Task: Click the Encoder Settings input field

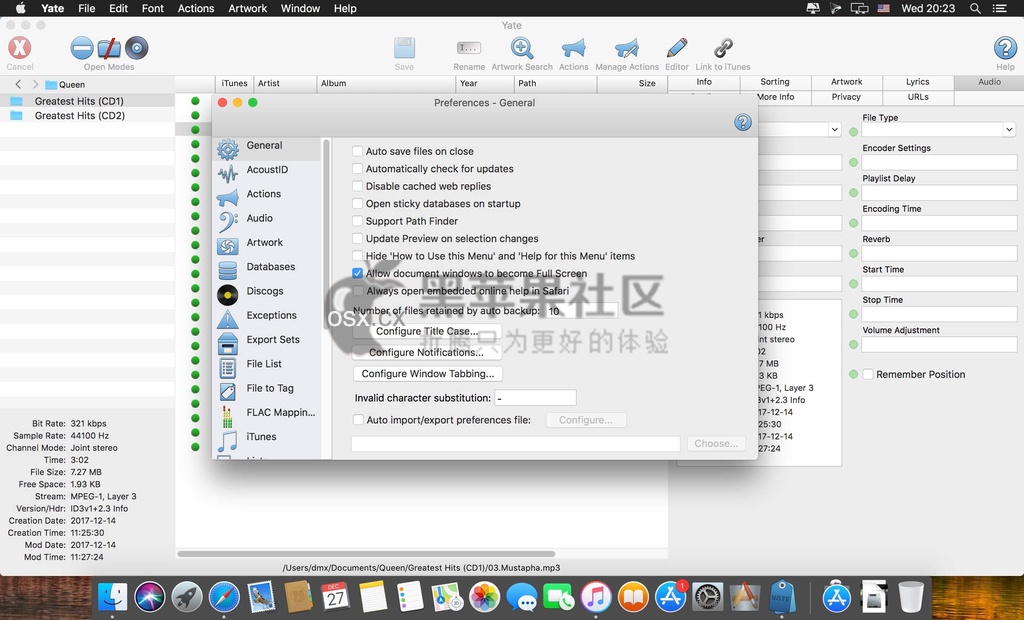Action: [939, 162]
